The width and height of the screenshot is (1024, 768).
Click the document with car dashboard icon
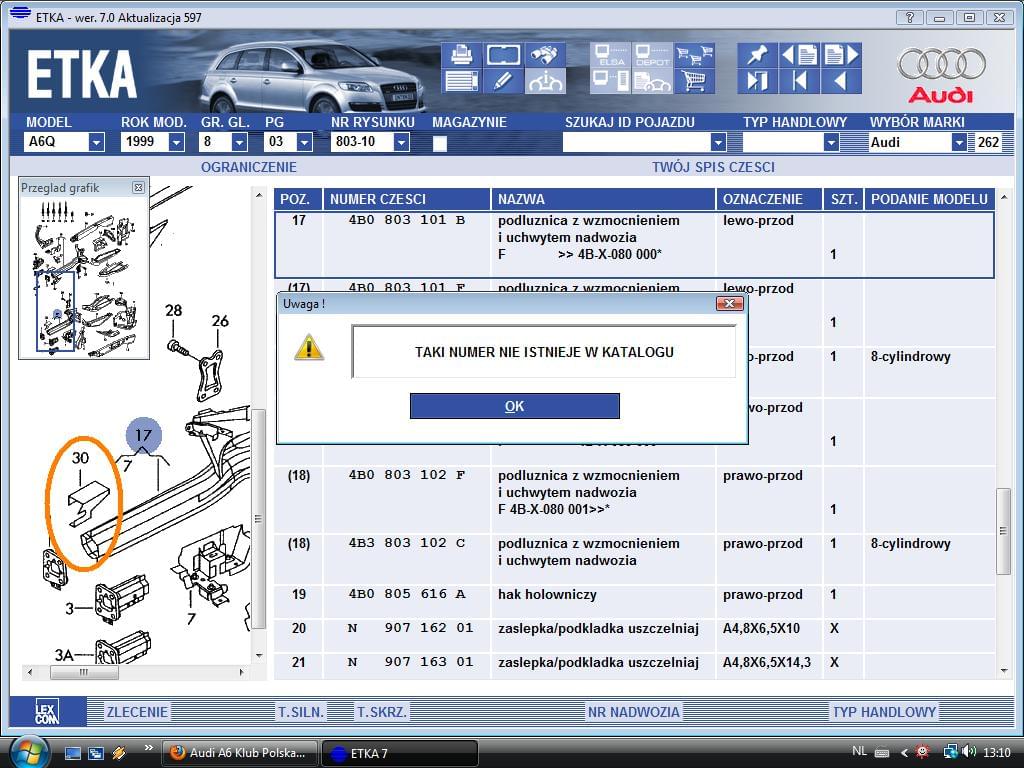click(x=652, y=81)
